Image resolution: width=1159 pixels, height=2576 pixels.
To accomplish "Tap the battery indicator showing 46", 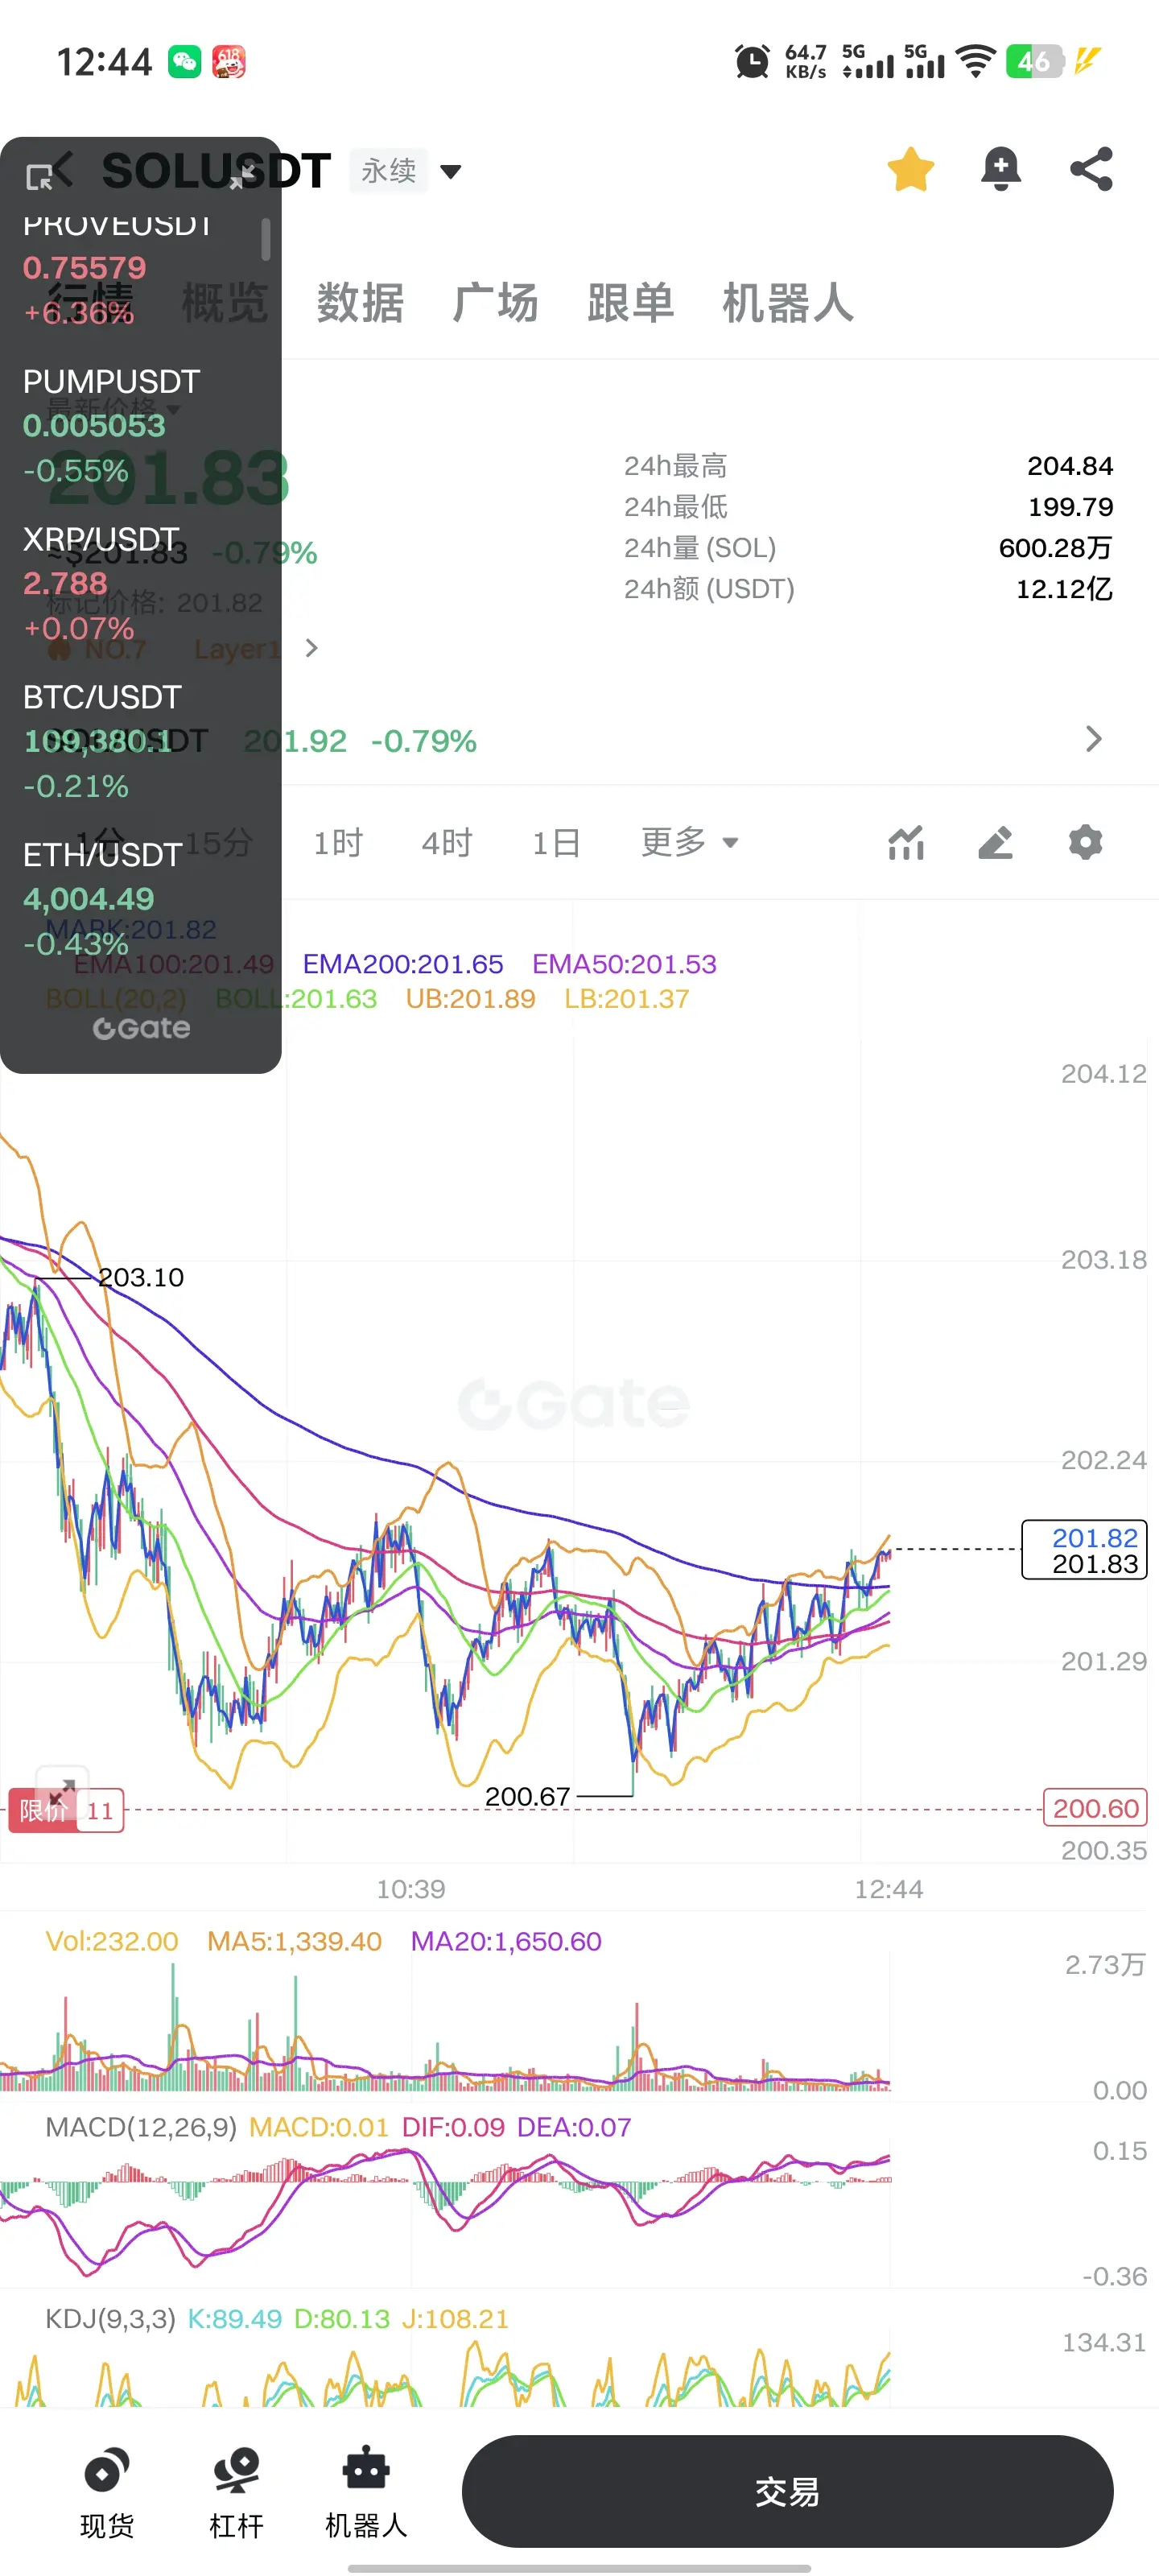I will (x=1034, y=62).
